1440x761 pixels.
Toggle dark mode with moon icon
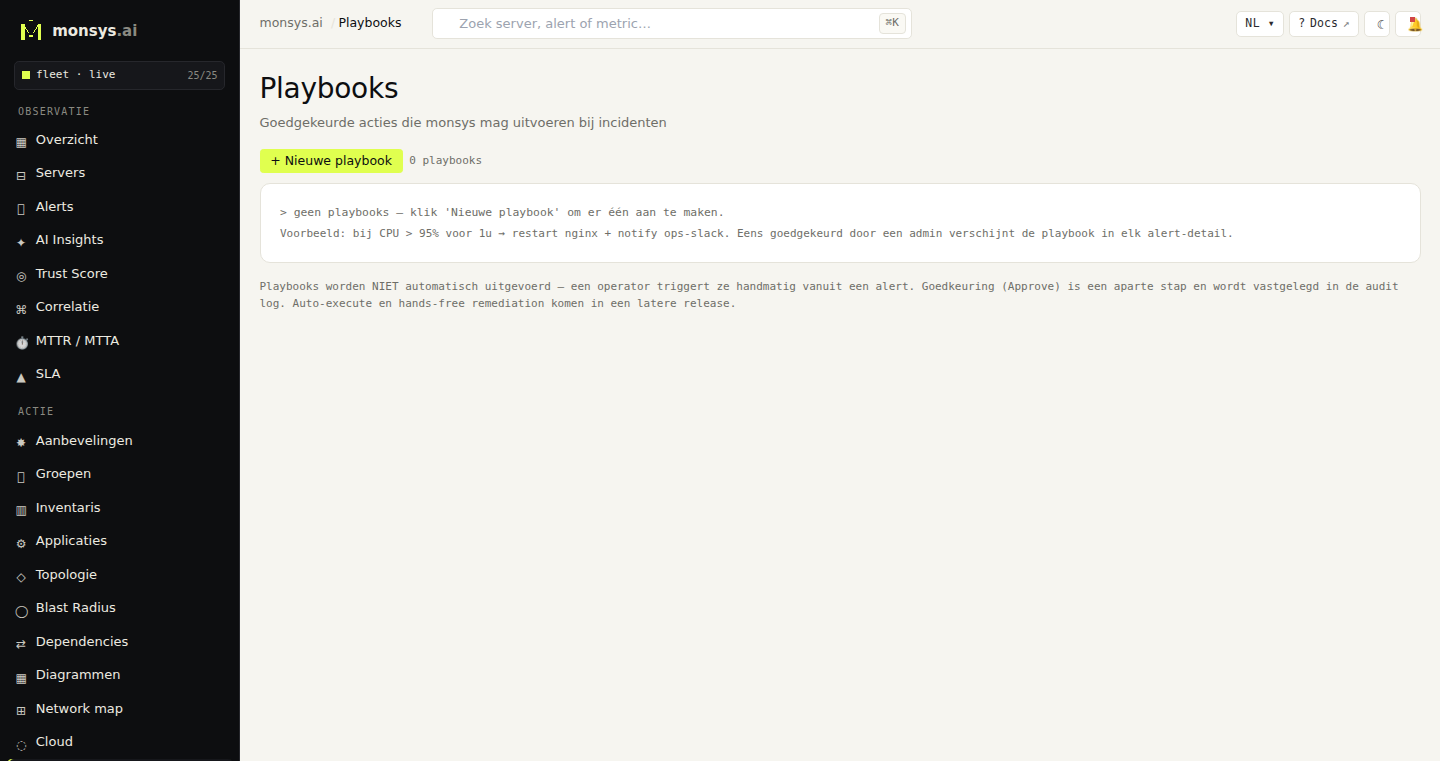1377,24
